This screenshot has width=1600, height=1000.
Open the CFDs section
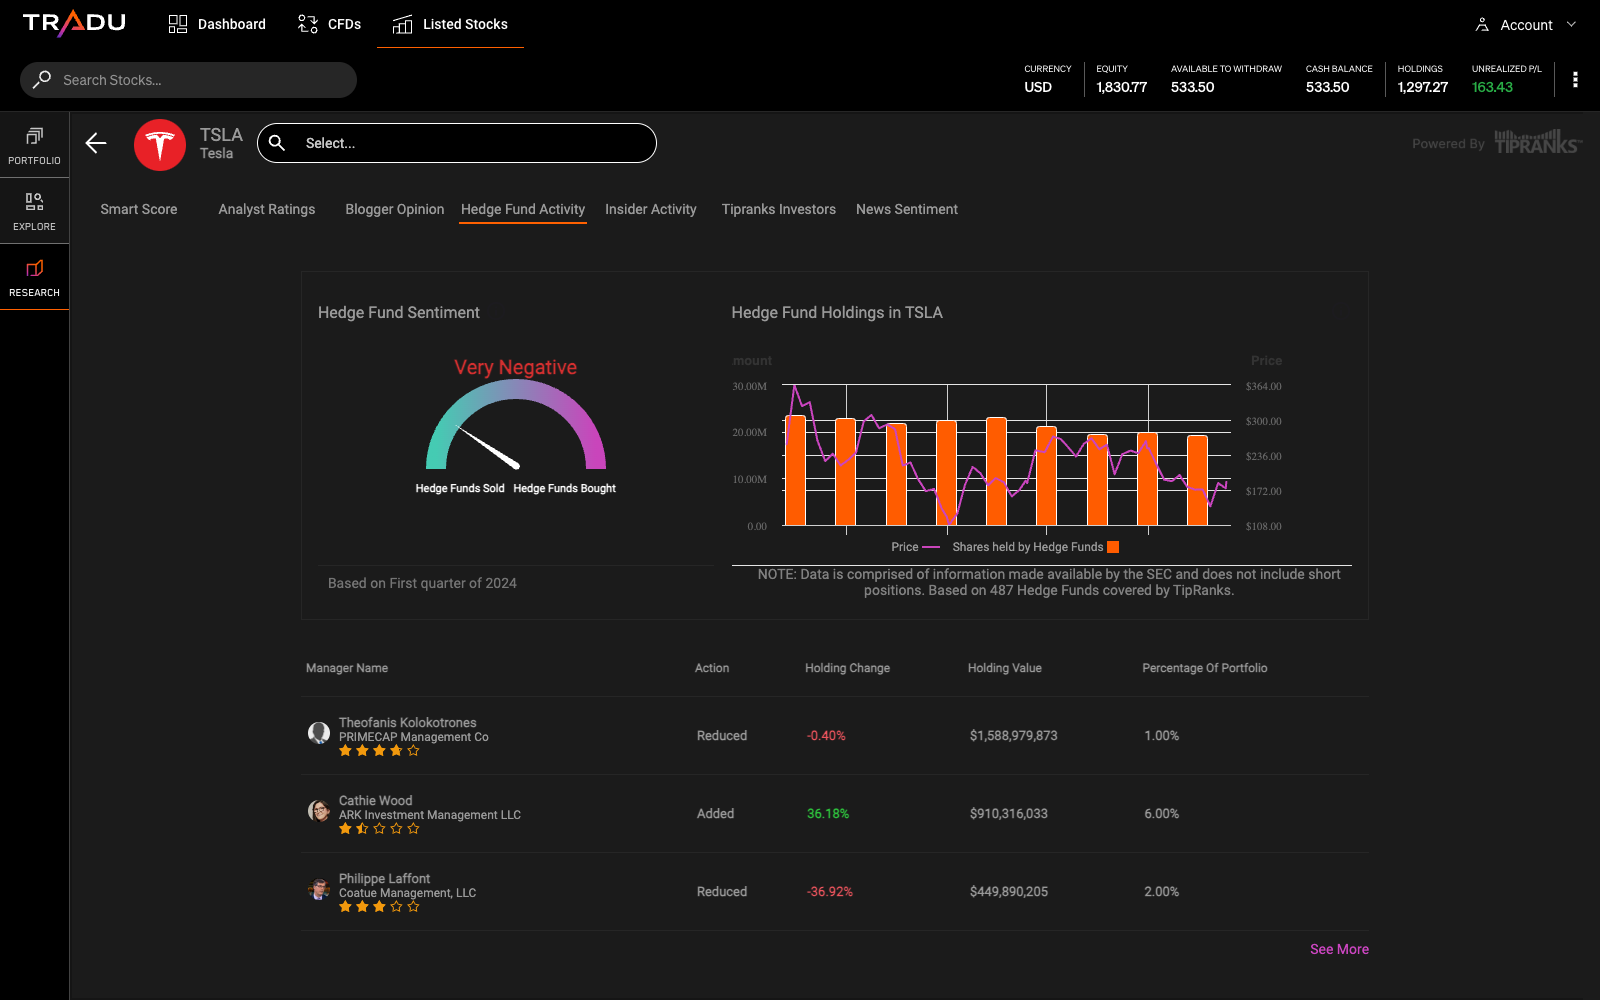click(x=329, y=24)
